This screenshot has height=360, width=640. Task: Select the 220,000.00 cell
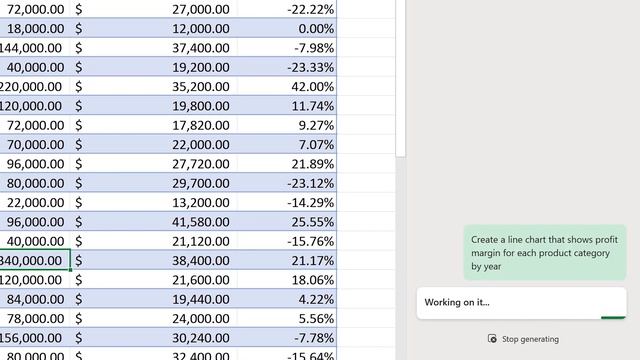35,87
